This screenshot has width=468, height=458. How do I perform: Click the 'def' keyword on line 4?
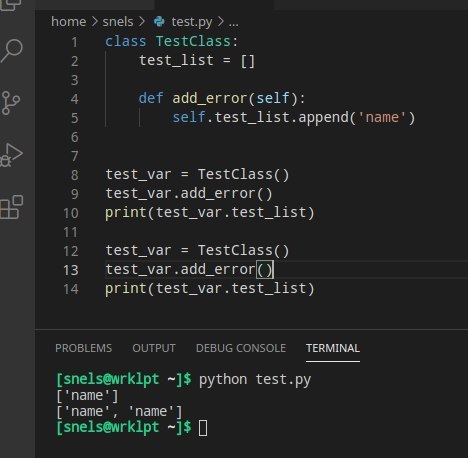click(151, 99)
